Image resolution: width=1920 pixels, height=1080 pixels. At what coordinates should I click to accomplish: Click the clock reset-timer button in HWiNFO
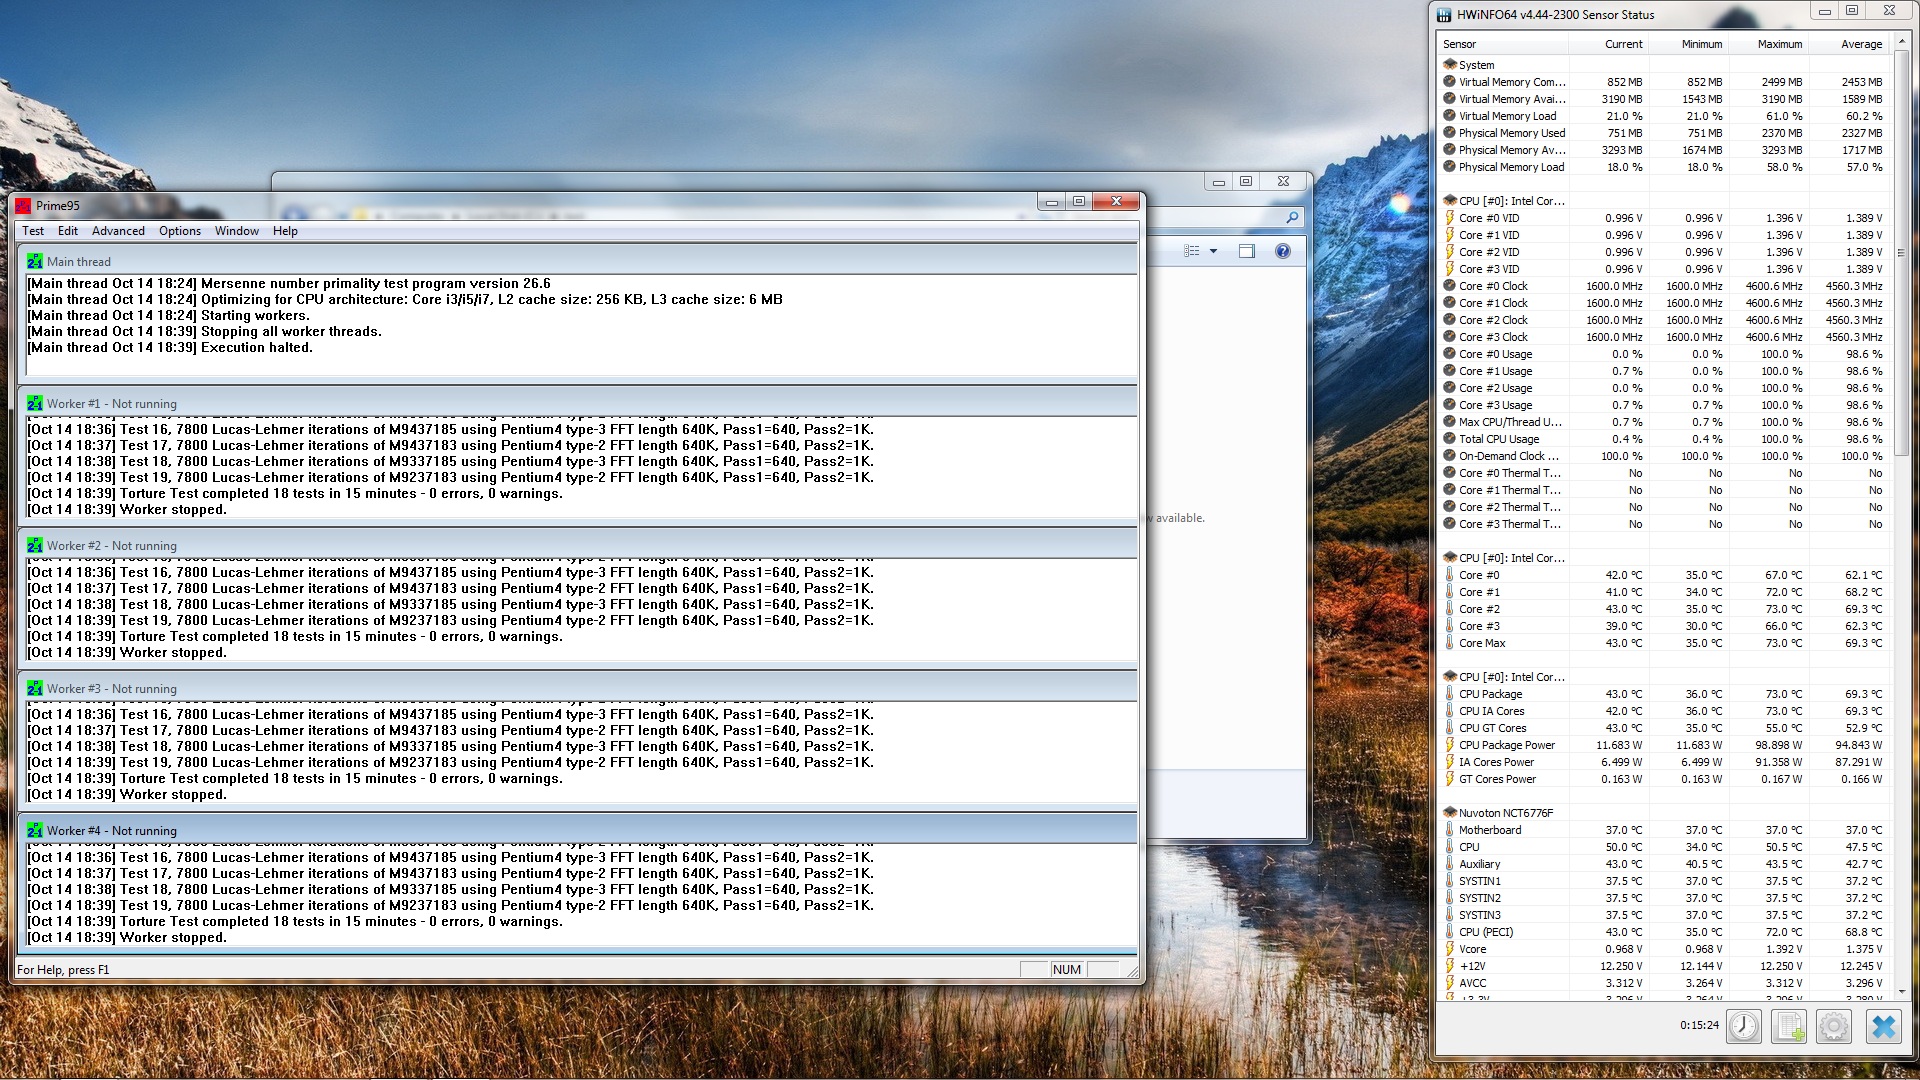[x=1744, y=1026]
